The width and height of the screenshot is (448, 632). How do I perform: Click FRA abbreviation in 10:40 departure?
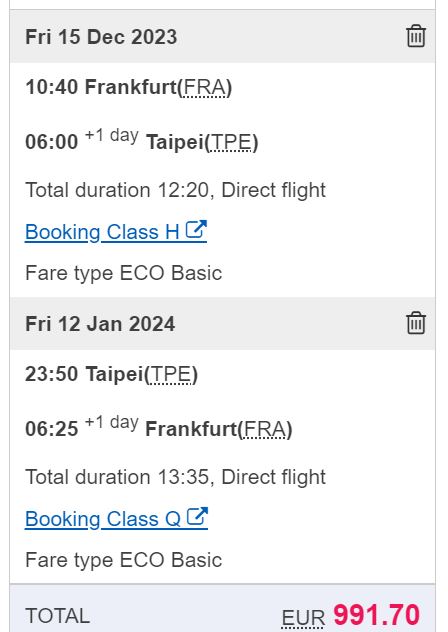(204, 87)
